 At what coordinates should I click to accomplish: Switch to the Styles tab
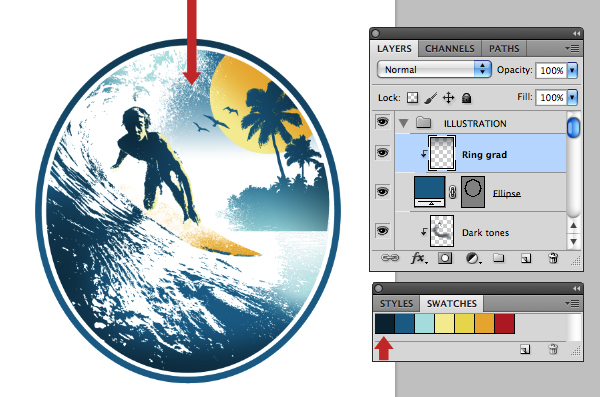click(x=396, y=304)
